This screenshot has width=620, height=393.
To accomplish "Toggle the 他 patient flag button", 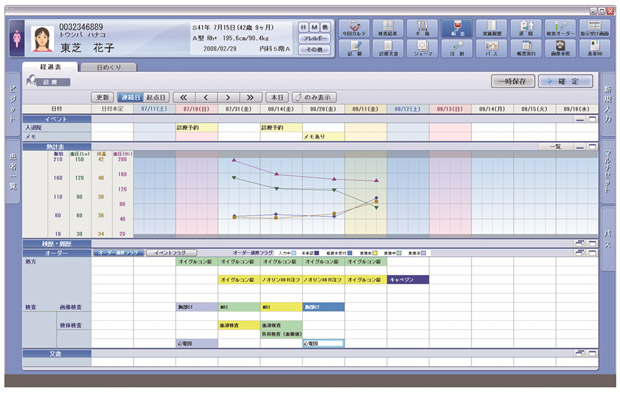I will click(x=325, y=27).
